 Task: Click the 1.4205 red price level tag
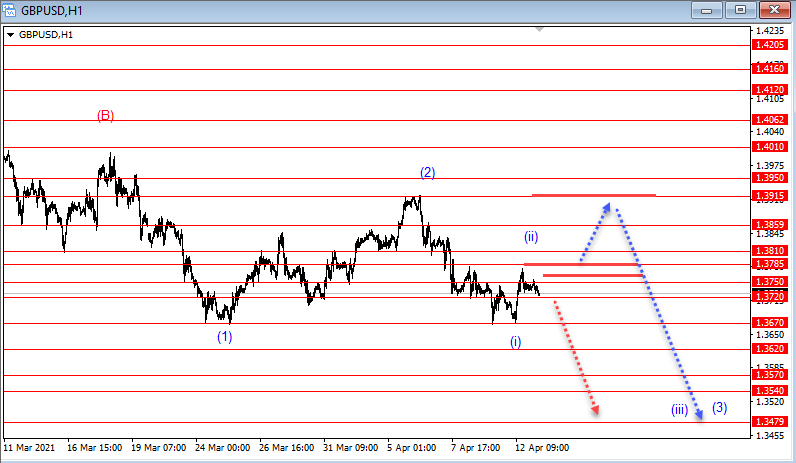coord(770,45)
